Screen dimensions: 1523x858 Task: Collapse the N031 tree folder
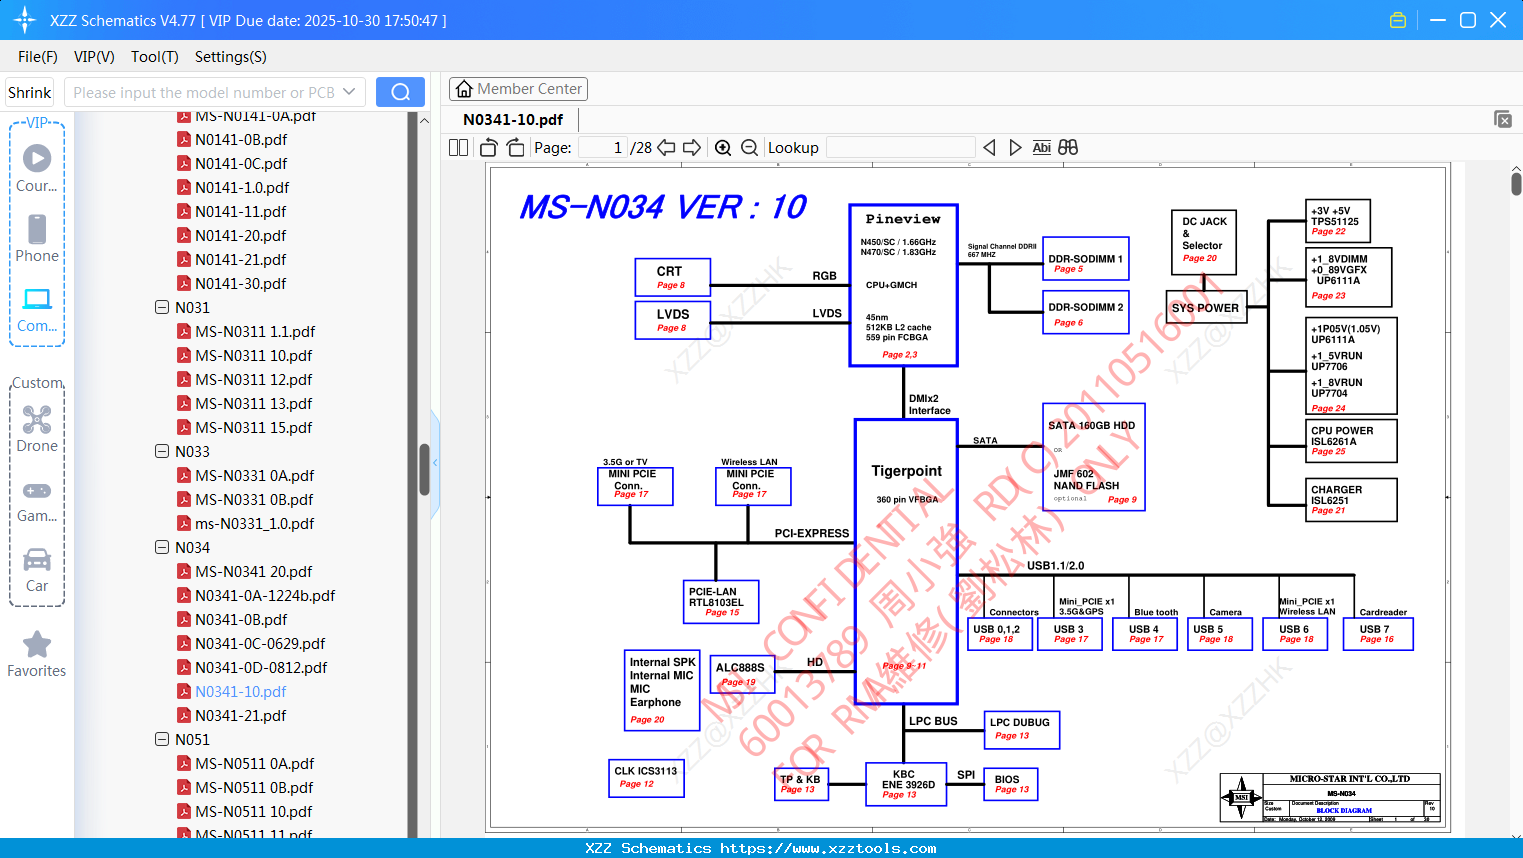coord(162,307)
